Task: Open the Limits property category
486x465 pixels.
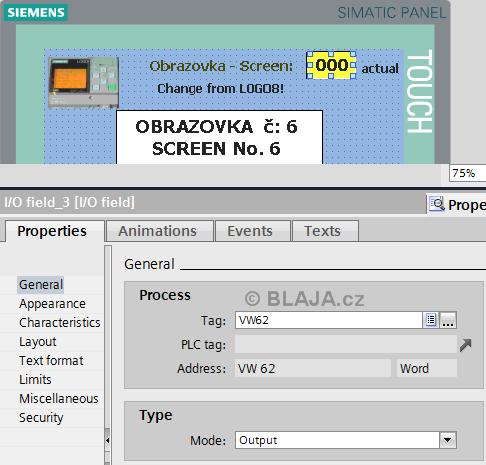Action: pos(35,380)
